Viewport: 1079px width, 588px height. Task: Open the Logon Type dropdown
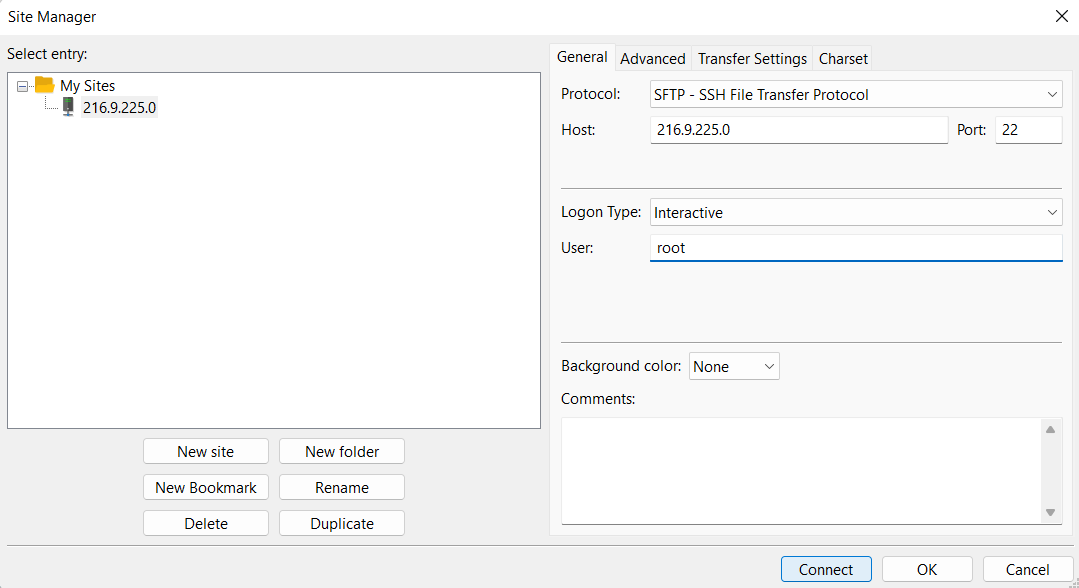(856, 213)
